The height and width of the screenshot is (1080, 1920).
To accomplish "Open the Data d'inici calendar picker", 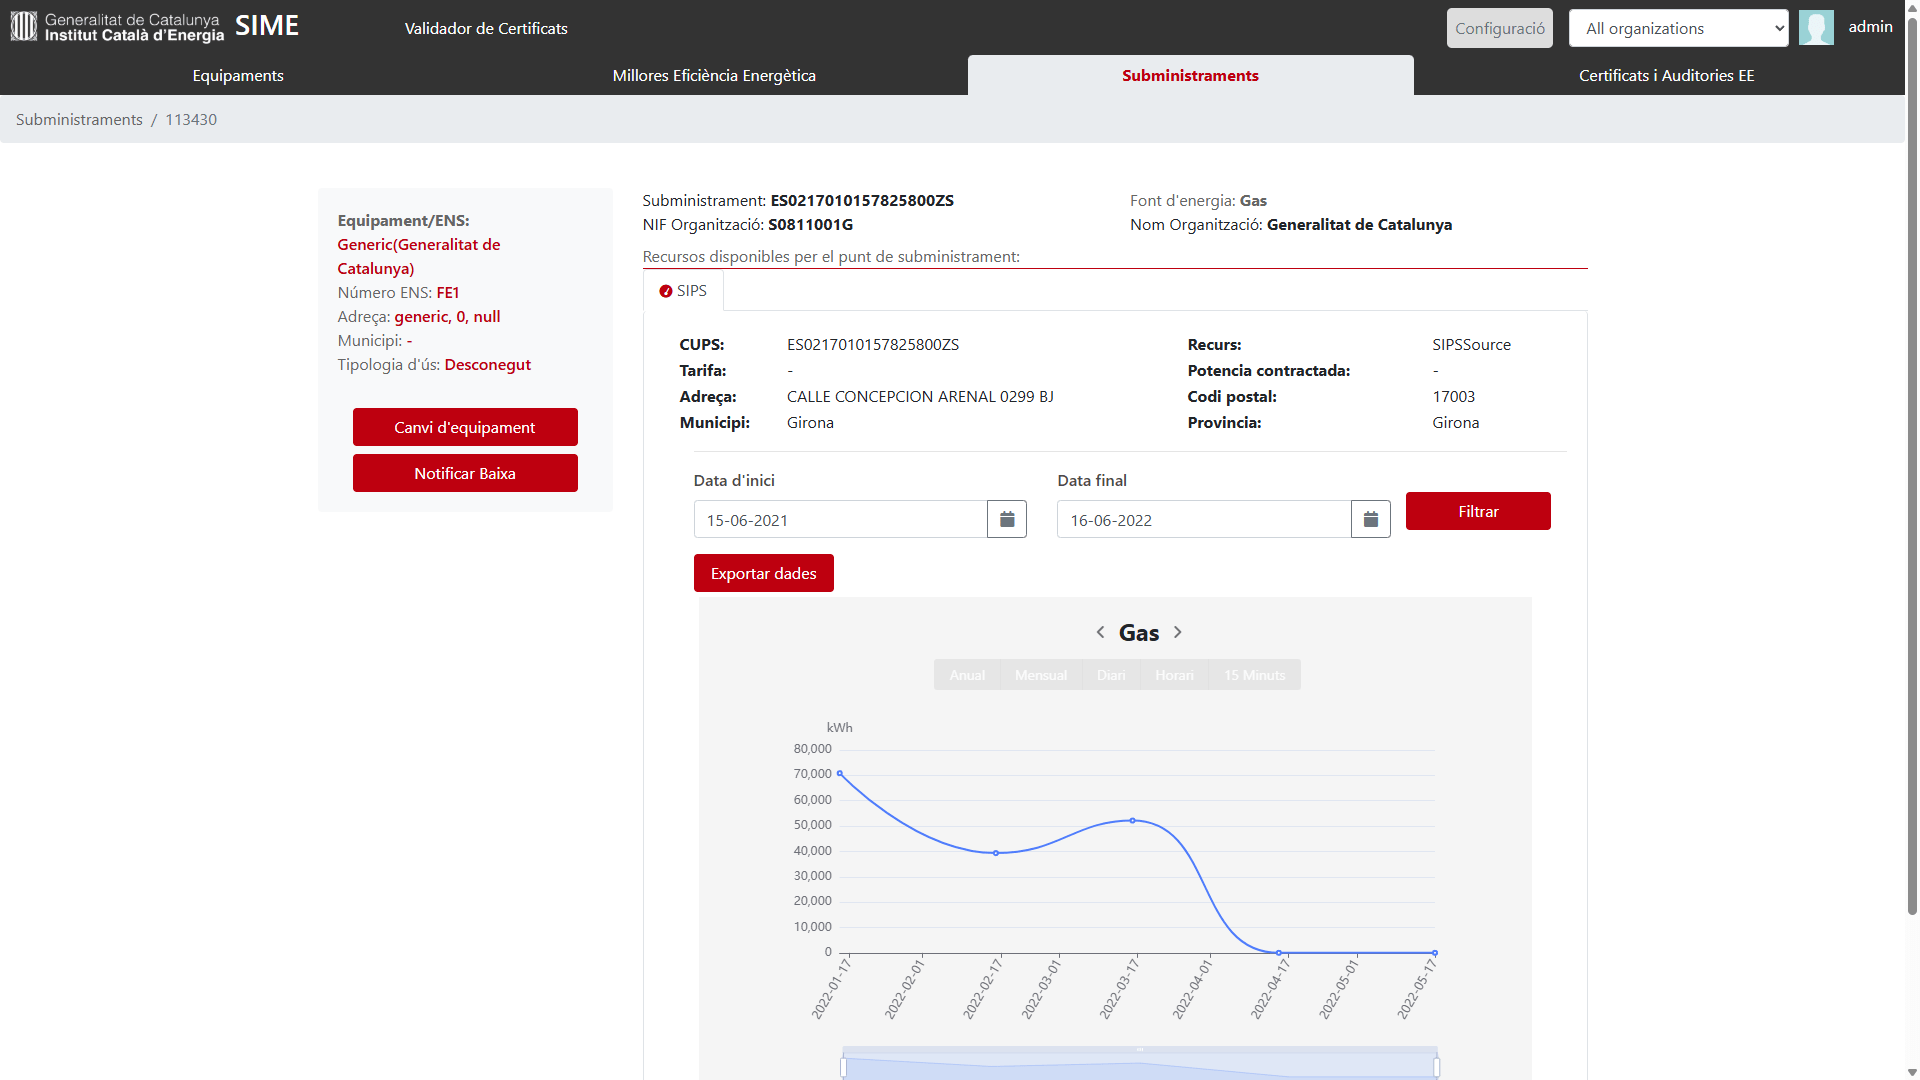I will (x=1006, y=519).
